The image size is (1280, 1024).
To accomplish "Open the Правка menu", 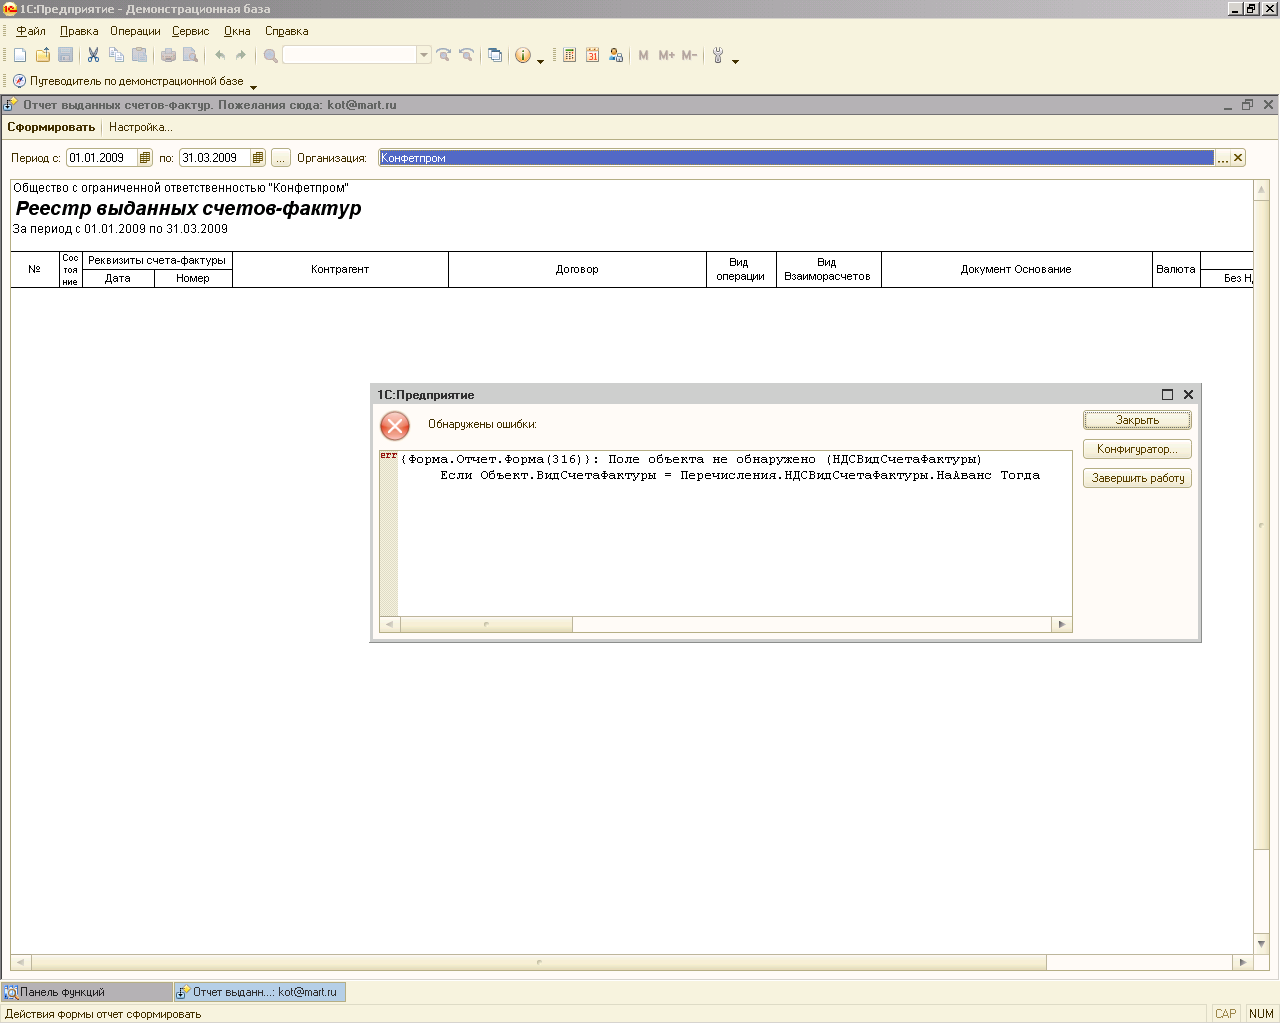I will click(x=79, y=31).
